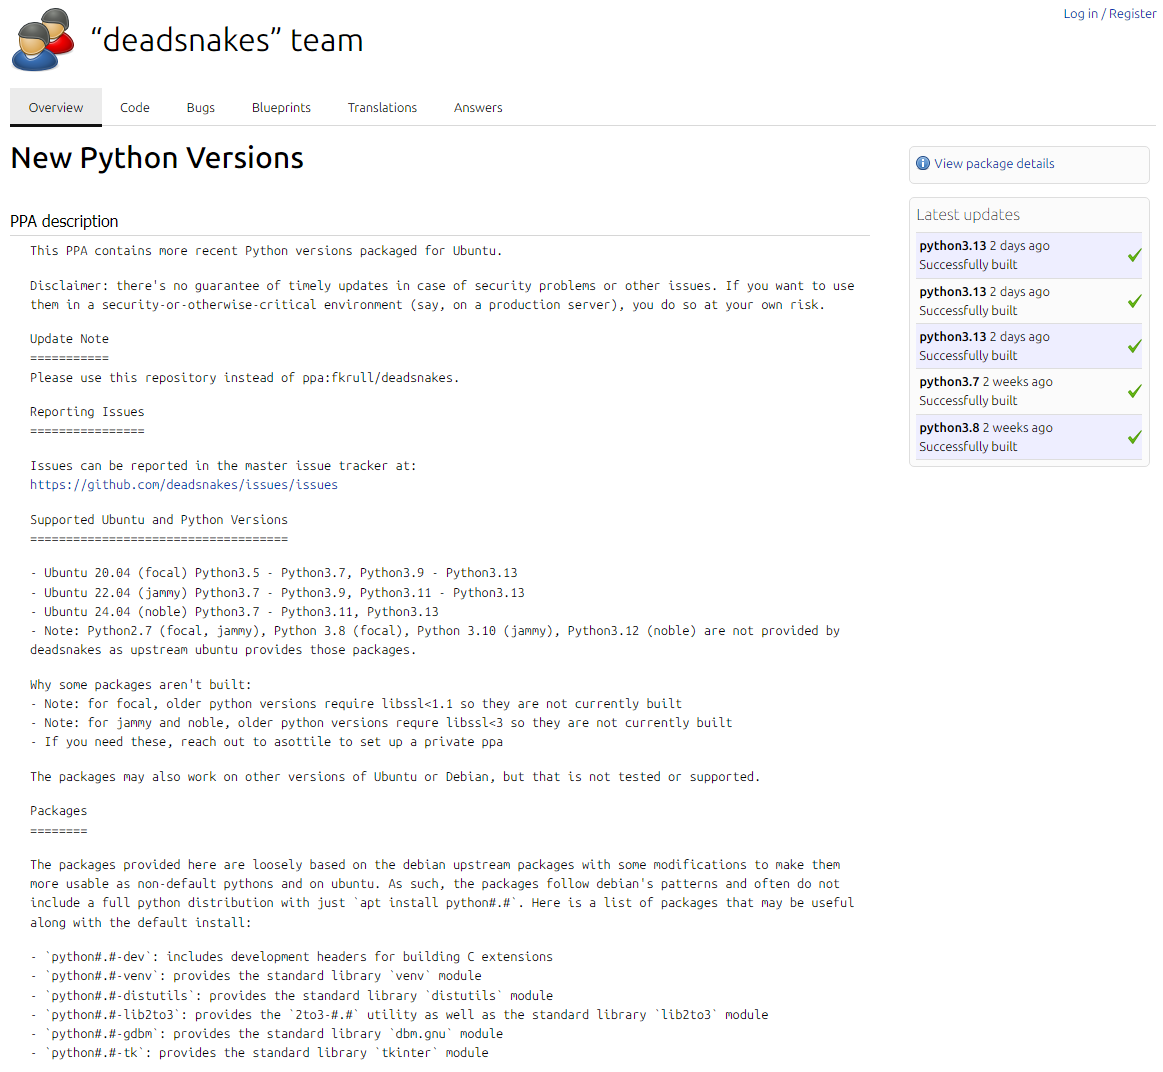Click the `python#.#-distutils` package line
The height and width of the screenshot is (1072, 1163).
pos(291,996)
